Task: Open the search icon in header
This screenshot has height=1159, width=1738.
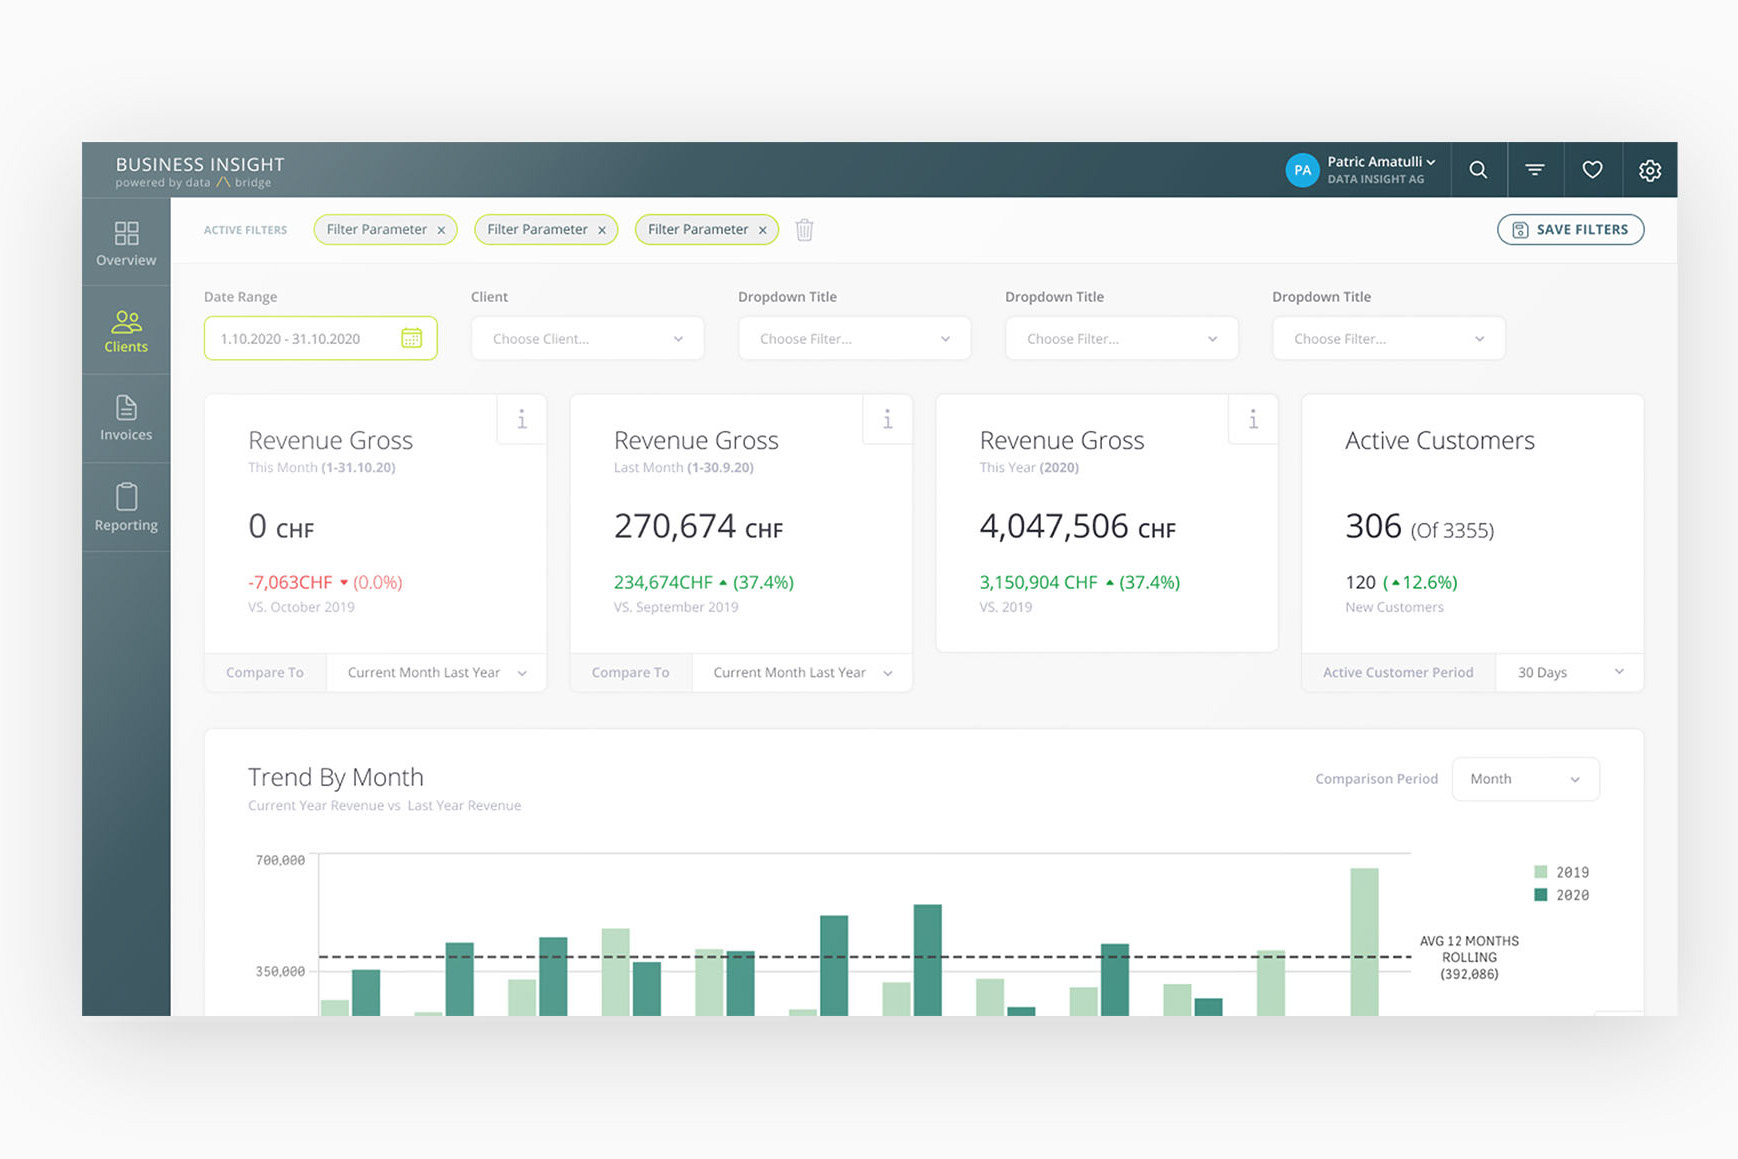Action: coord(1478,170)
